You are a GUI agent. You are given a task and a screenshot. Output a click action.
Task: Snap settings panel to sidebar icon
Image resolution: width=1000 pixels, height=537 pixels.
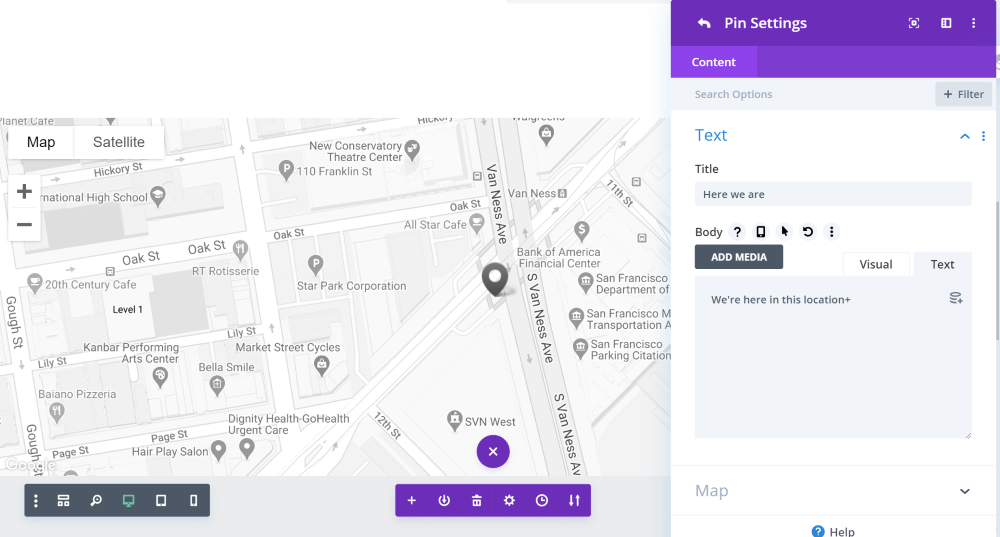[946, 23]
